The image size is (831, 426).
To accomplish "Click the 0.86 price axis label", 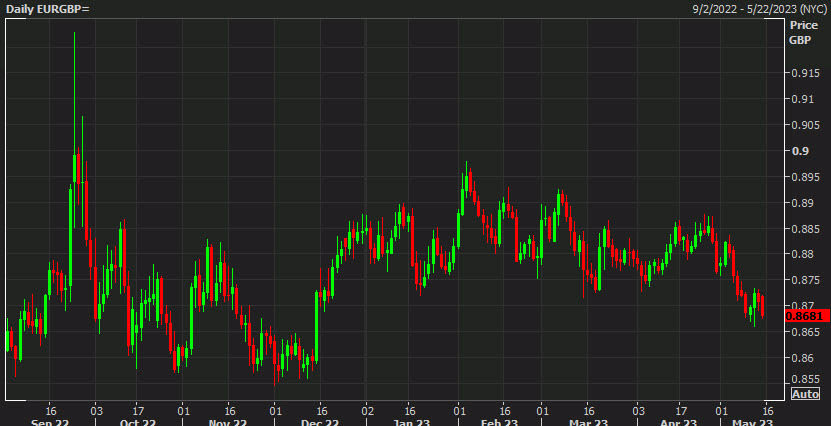I will pos(802,358).
